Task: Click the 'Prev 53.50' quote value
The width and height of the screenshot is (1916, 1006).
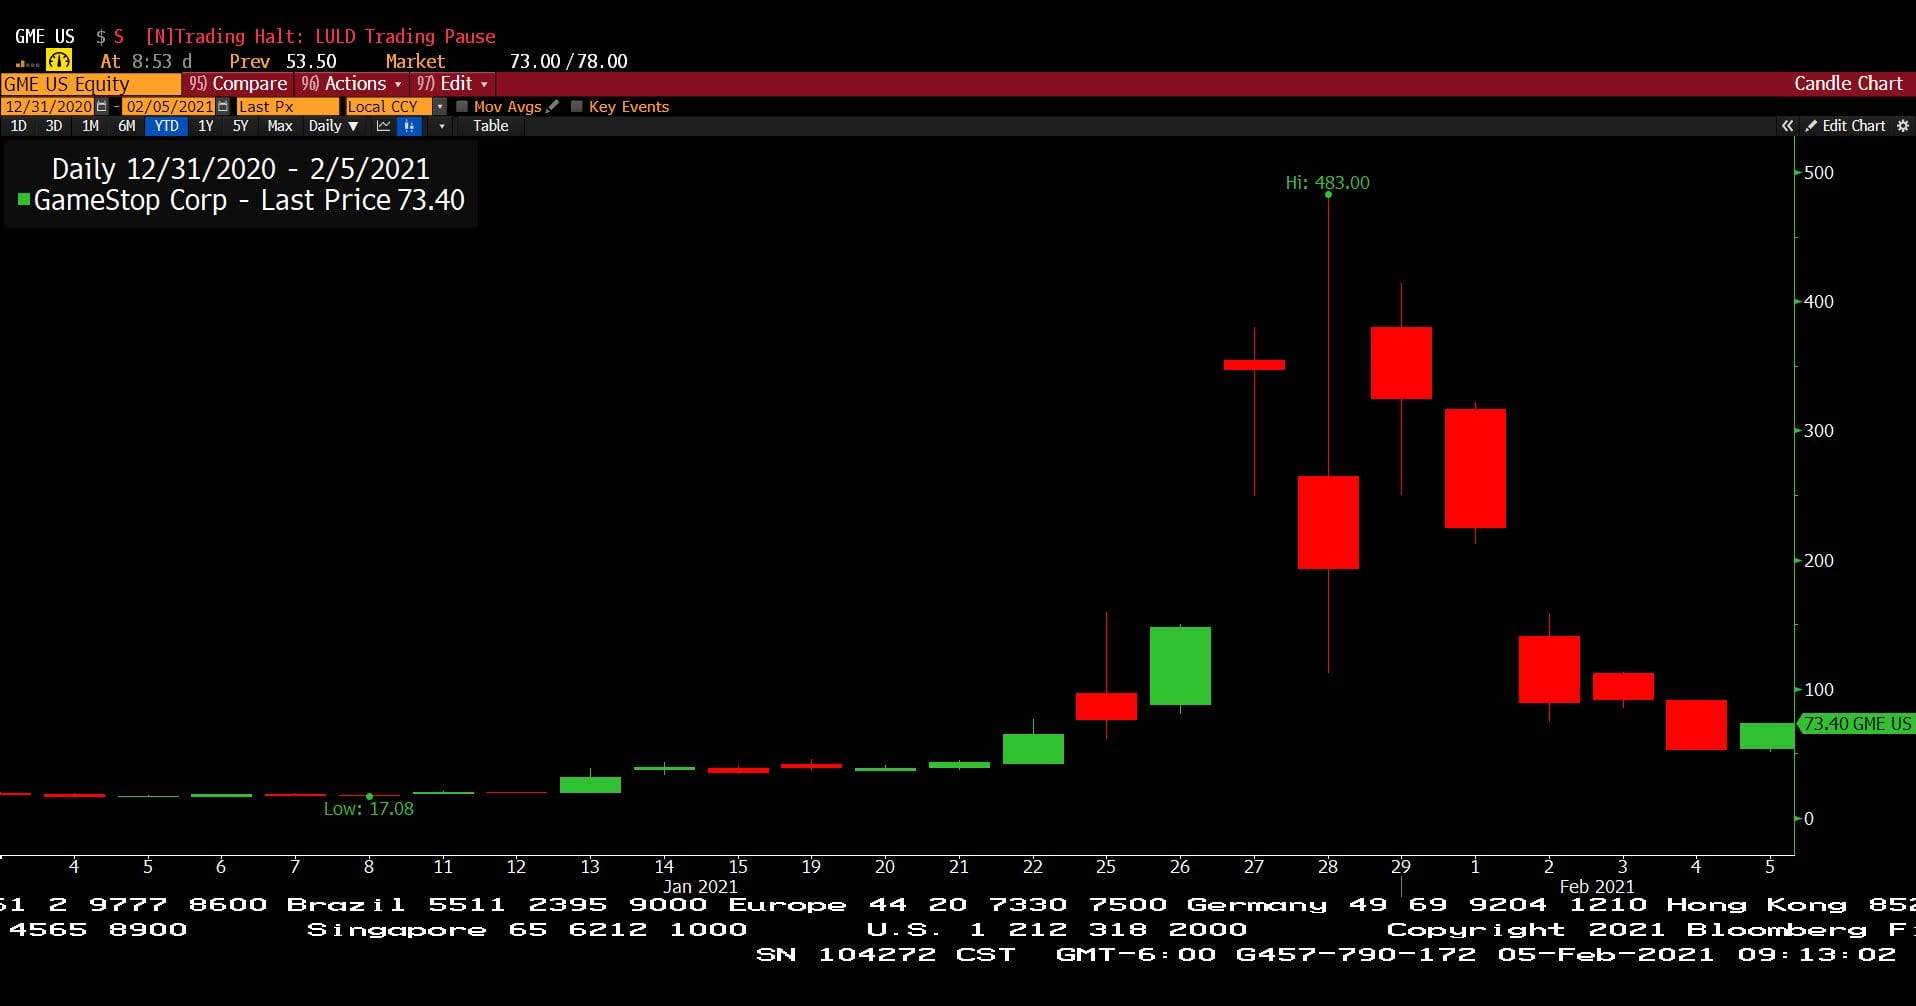Action: 283,61
